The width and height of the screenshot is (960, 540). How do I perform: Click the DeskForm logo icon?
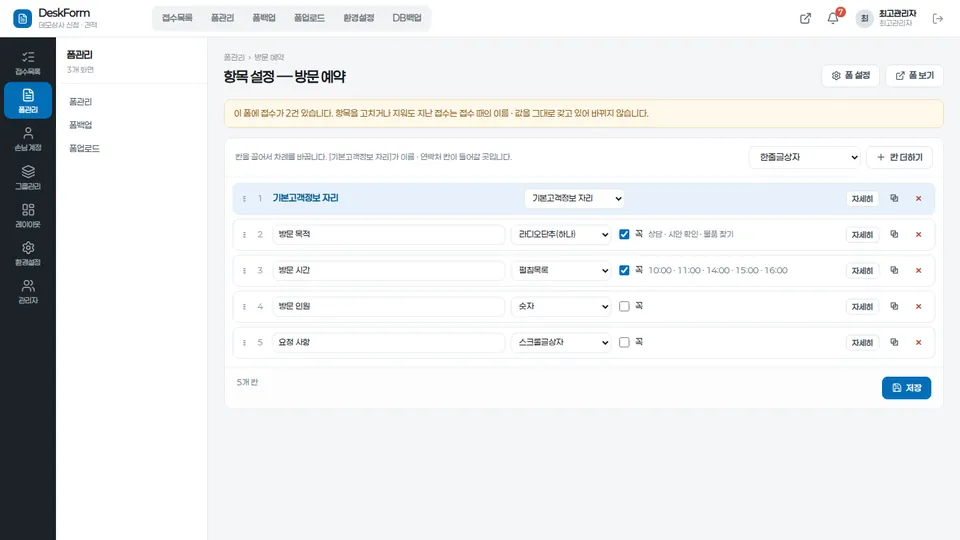point(23,18)
